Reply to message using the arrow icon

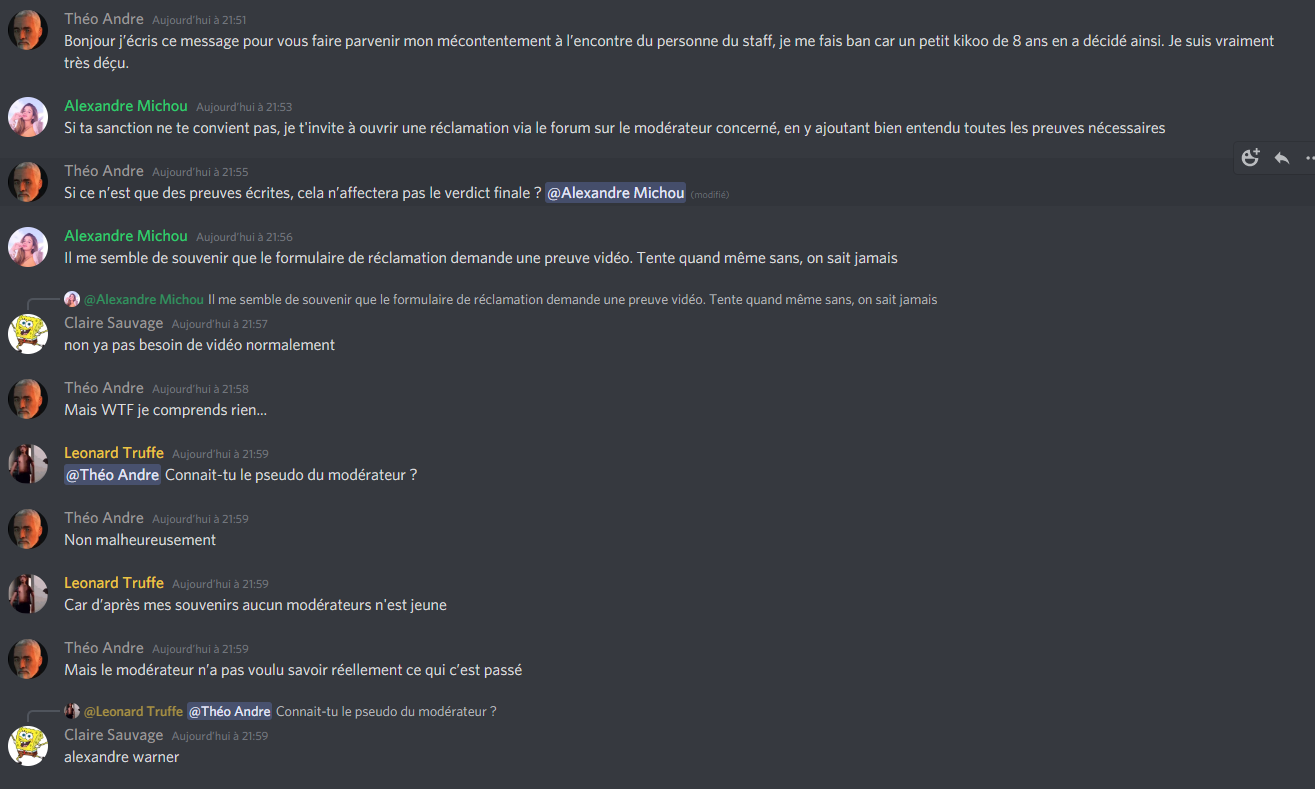pos(1282,158)
